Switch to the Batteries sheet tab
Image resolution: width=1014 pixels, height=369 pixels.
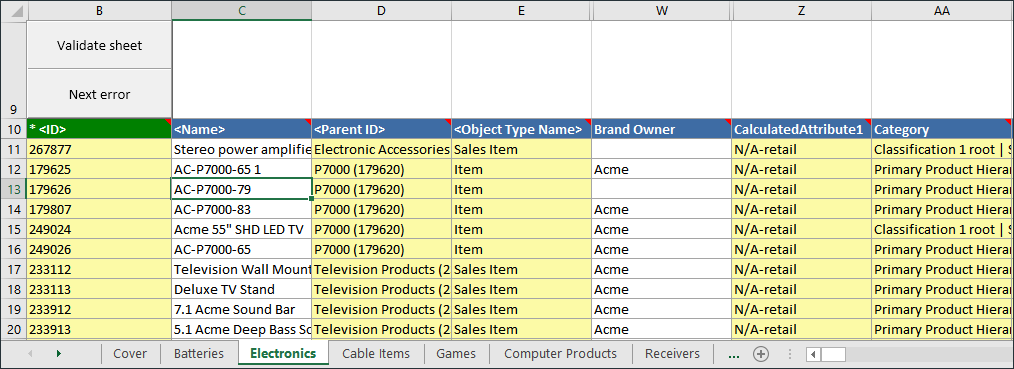(199, 353)
